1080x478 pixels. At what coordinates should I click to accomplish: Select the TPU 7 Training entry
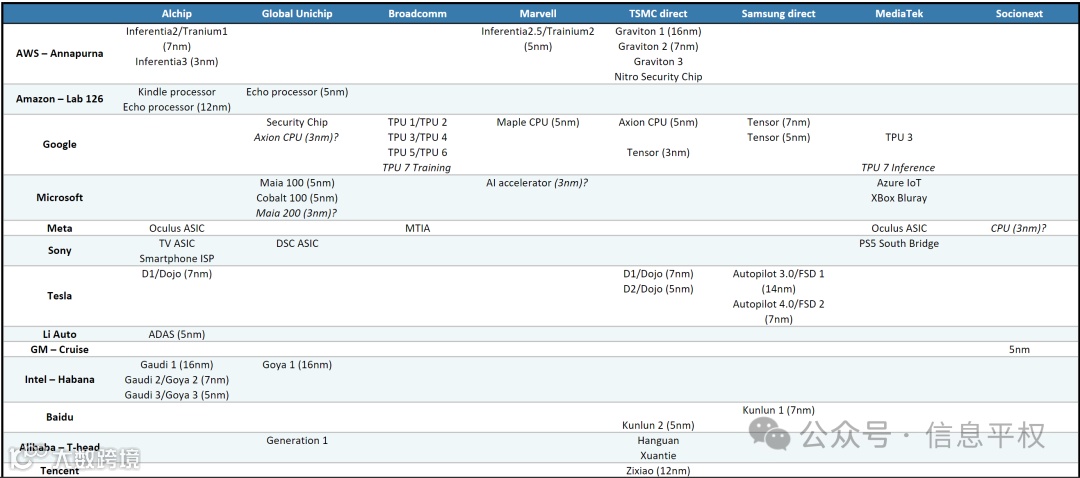(417, 167)
